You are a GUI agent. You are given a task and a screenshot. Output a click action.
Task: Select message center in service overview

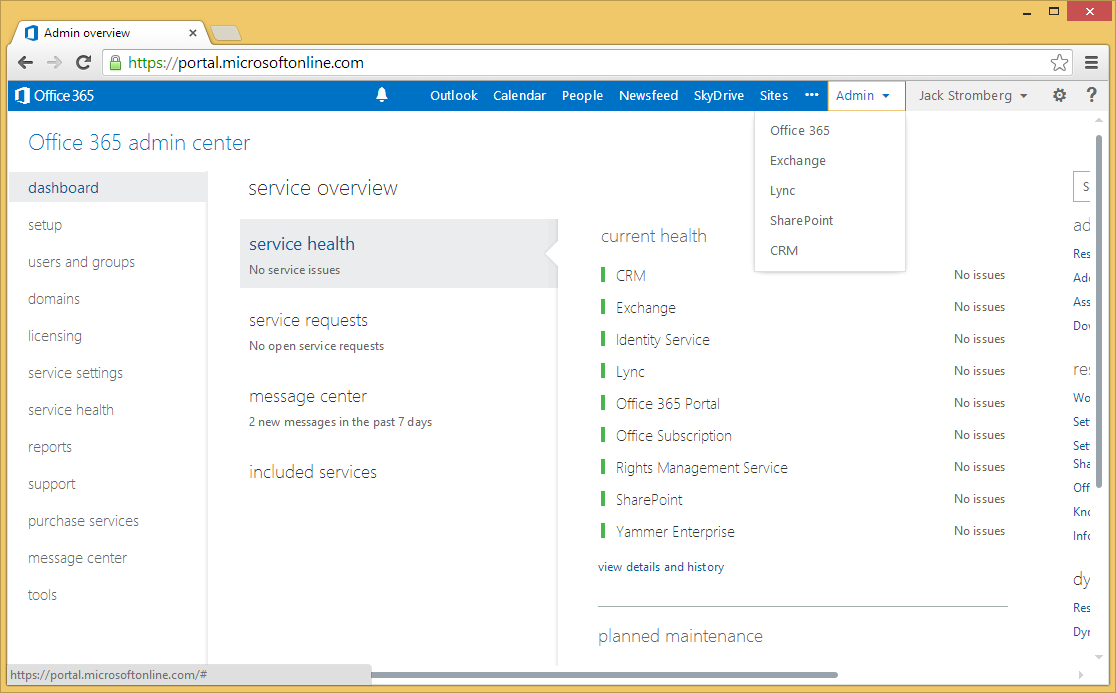[x=340, y=408]
